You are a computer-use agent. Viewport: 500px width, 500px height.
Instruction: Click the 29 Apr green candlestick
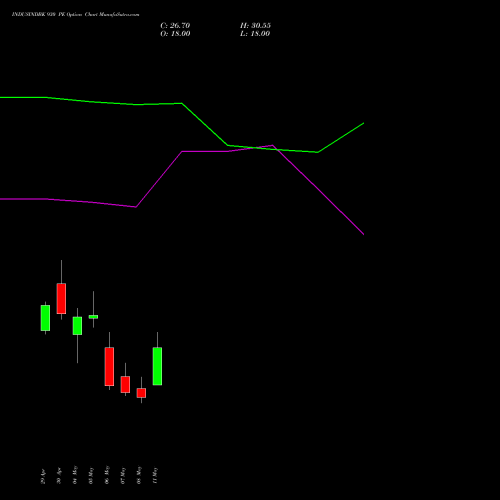(x=45, y=318)
